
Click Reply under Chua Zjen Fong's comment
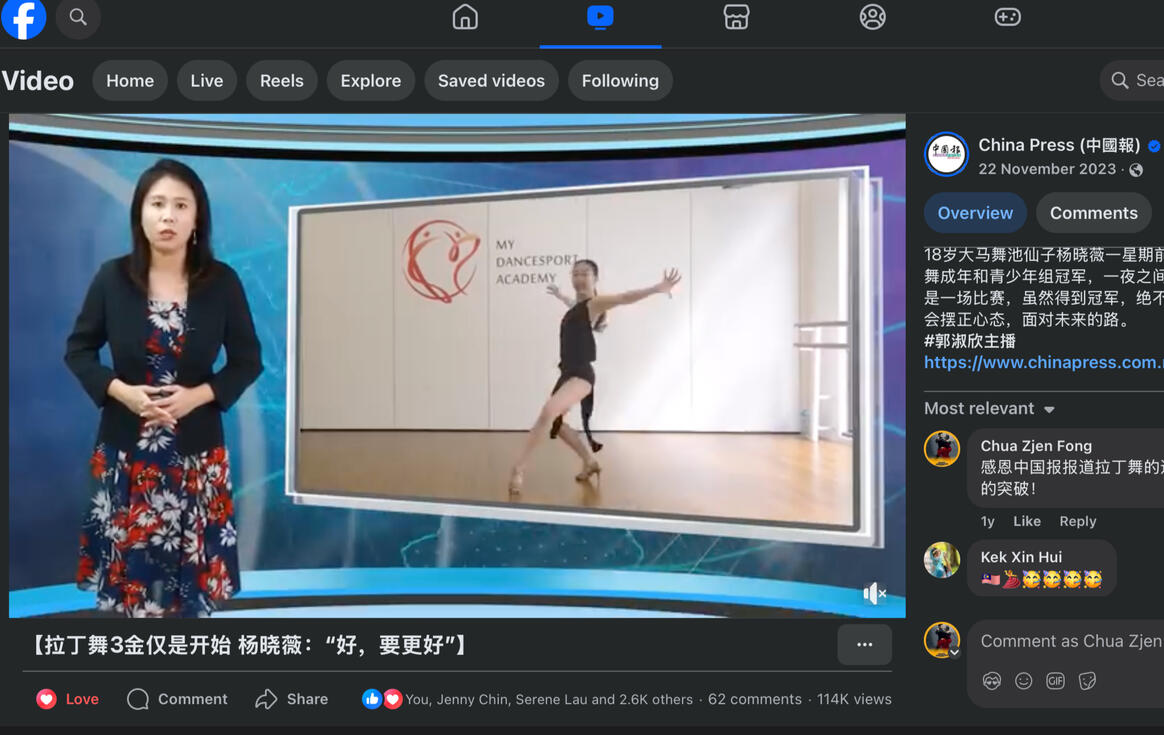[x=1078, y=521]
